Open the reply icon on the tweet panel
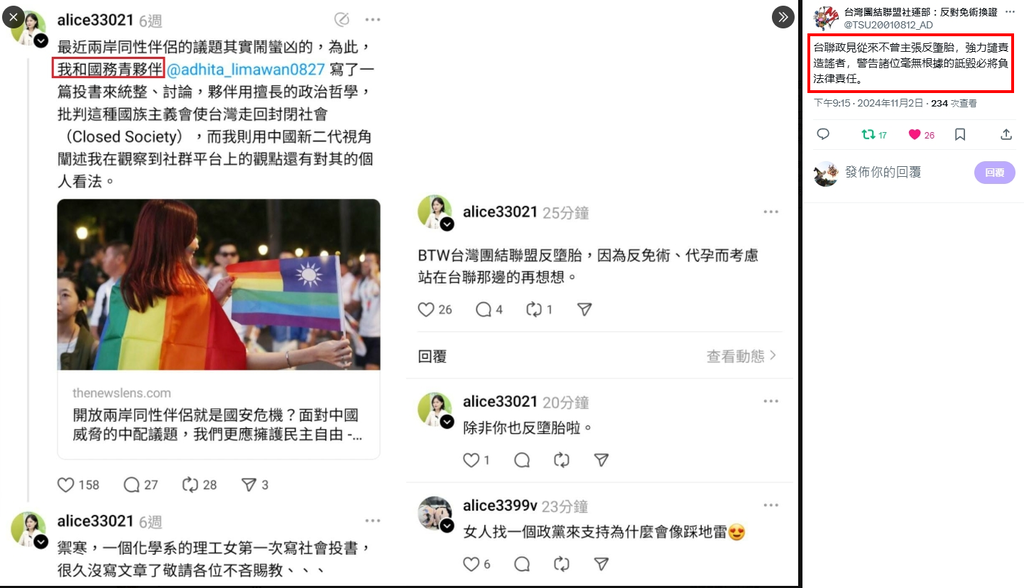The image size is (1024, 588). tap(823, 135)
